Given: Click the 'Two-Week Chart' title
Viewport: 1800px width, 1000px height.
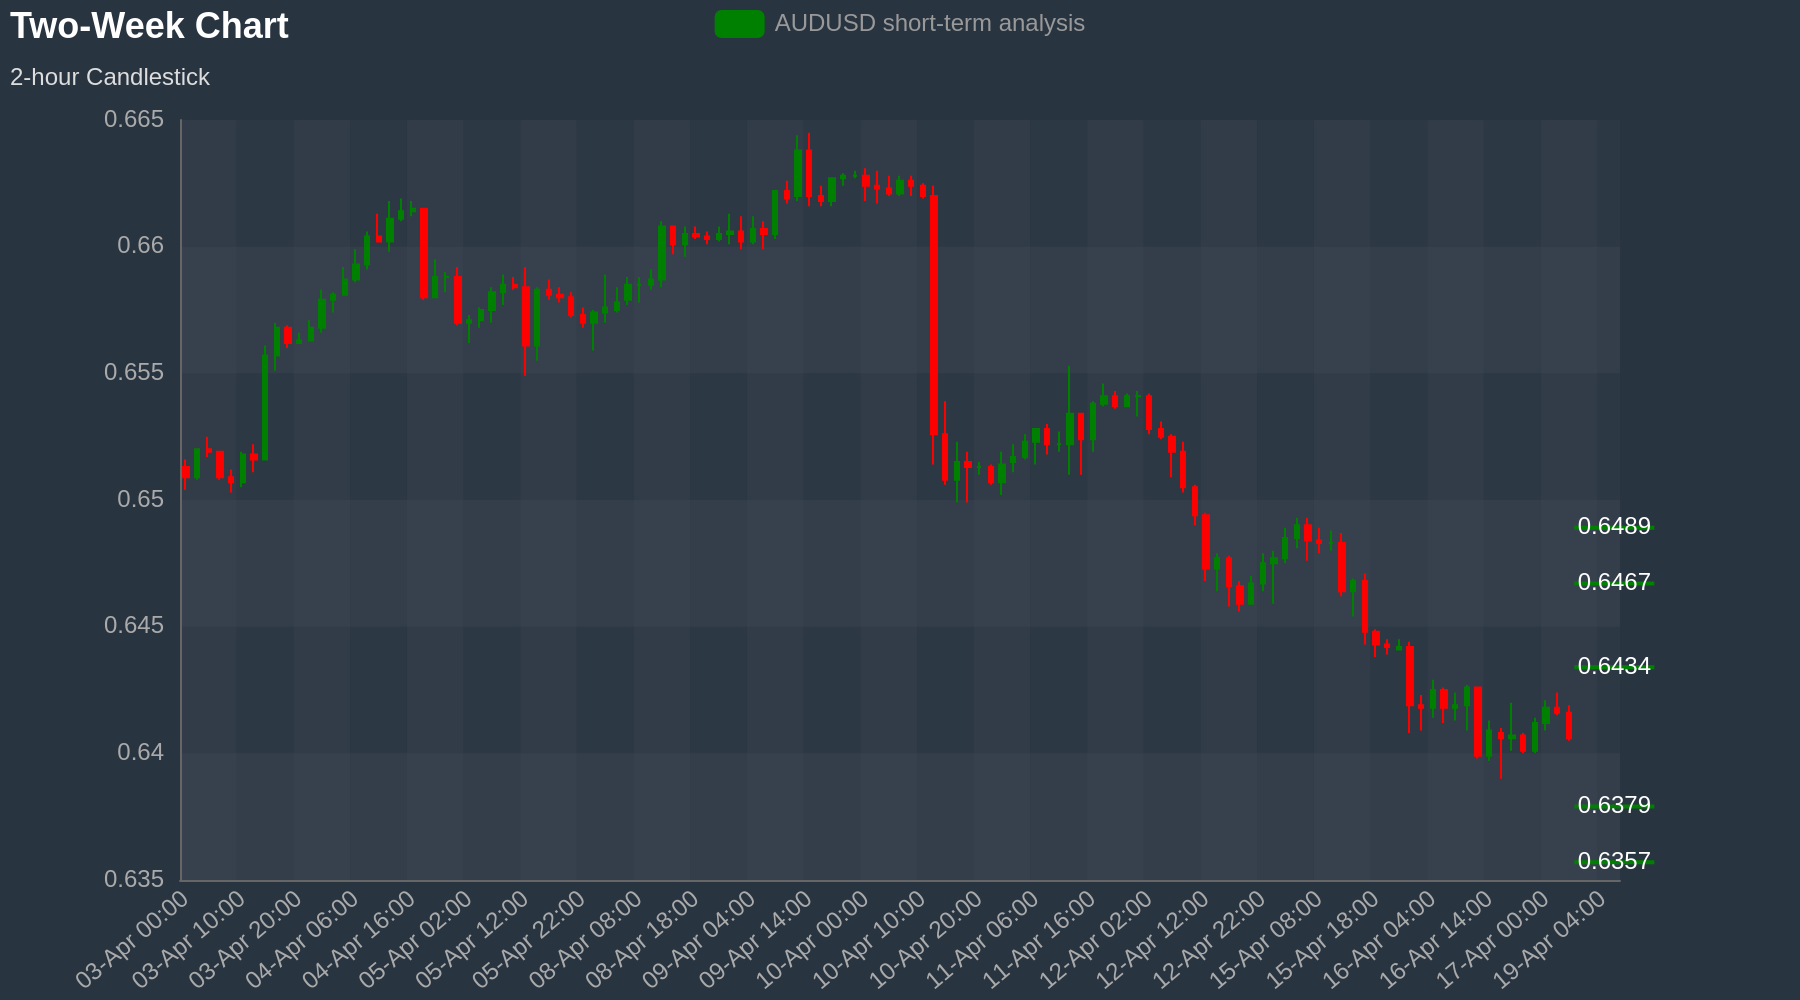Looking at the screenshot, I should (149, 26).
